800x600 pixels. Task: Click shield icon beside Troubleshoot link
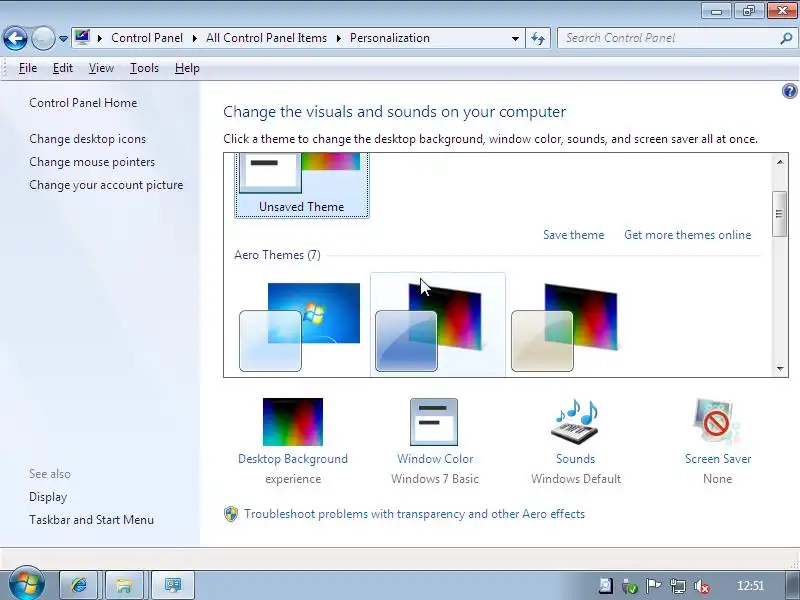click(231, 514)
